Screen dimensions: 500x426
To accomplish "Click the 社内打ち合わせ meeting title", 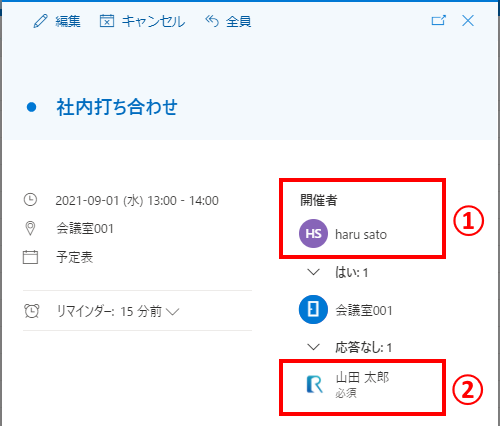I will [117, 107].
